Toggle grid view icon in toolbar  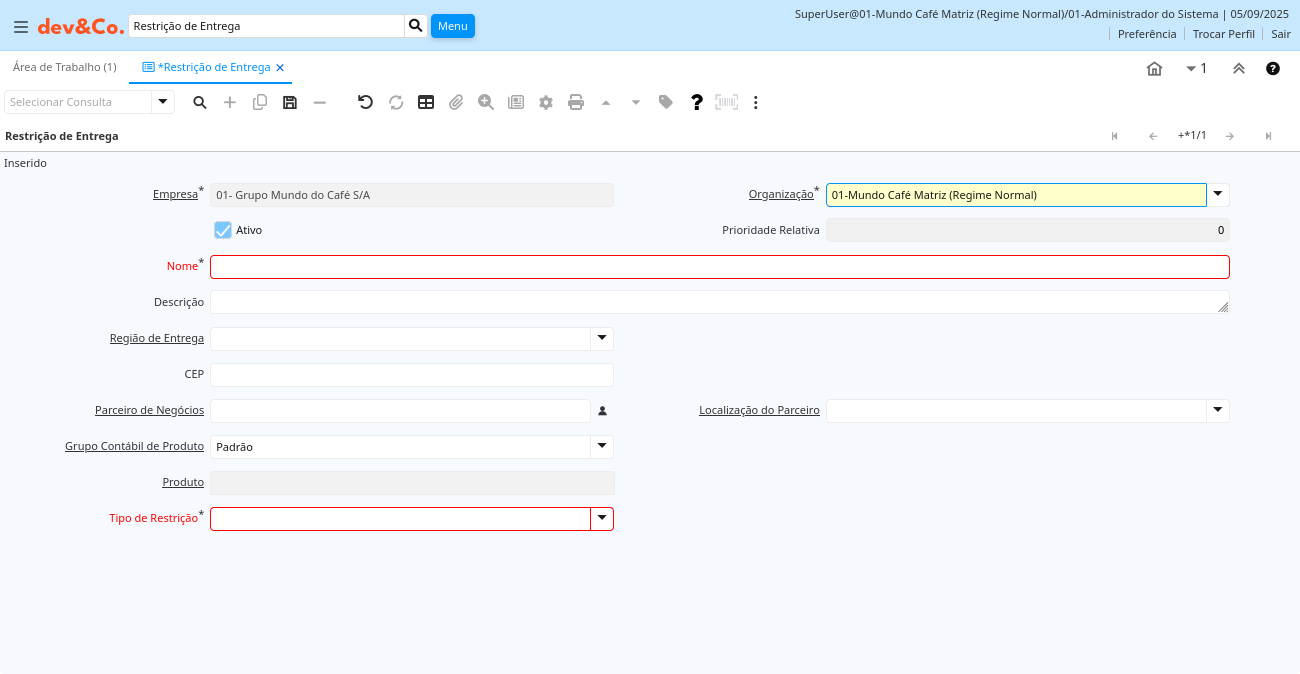pos(426,102)
